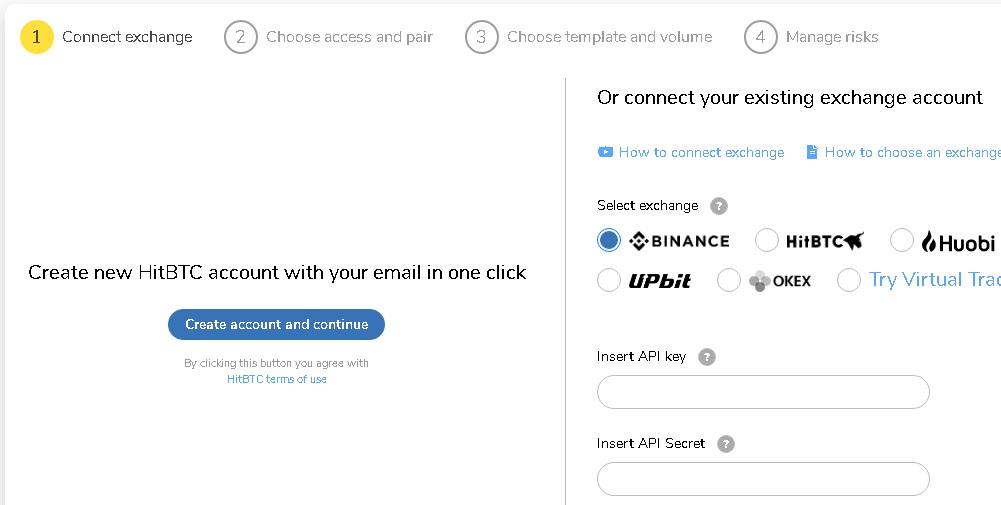Select the HitBTC radio button
Viewport: 1001px width, 505px height.
(767, 240)
